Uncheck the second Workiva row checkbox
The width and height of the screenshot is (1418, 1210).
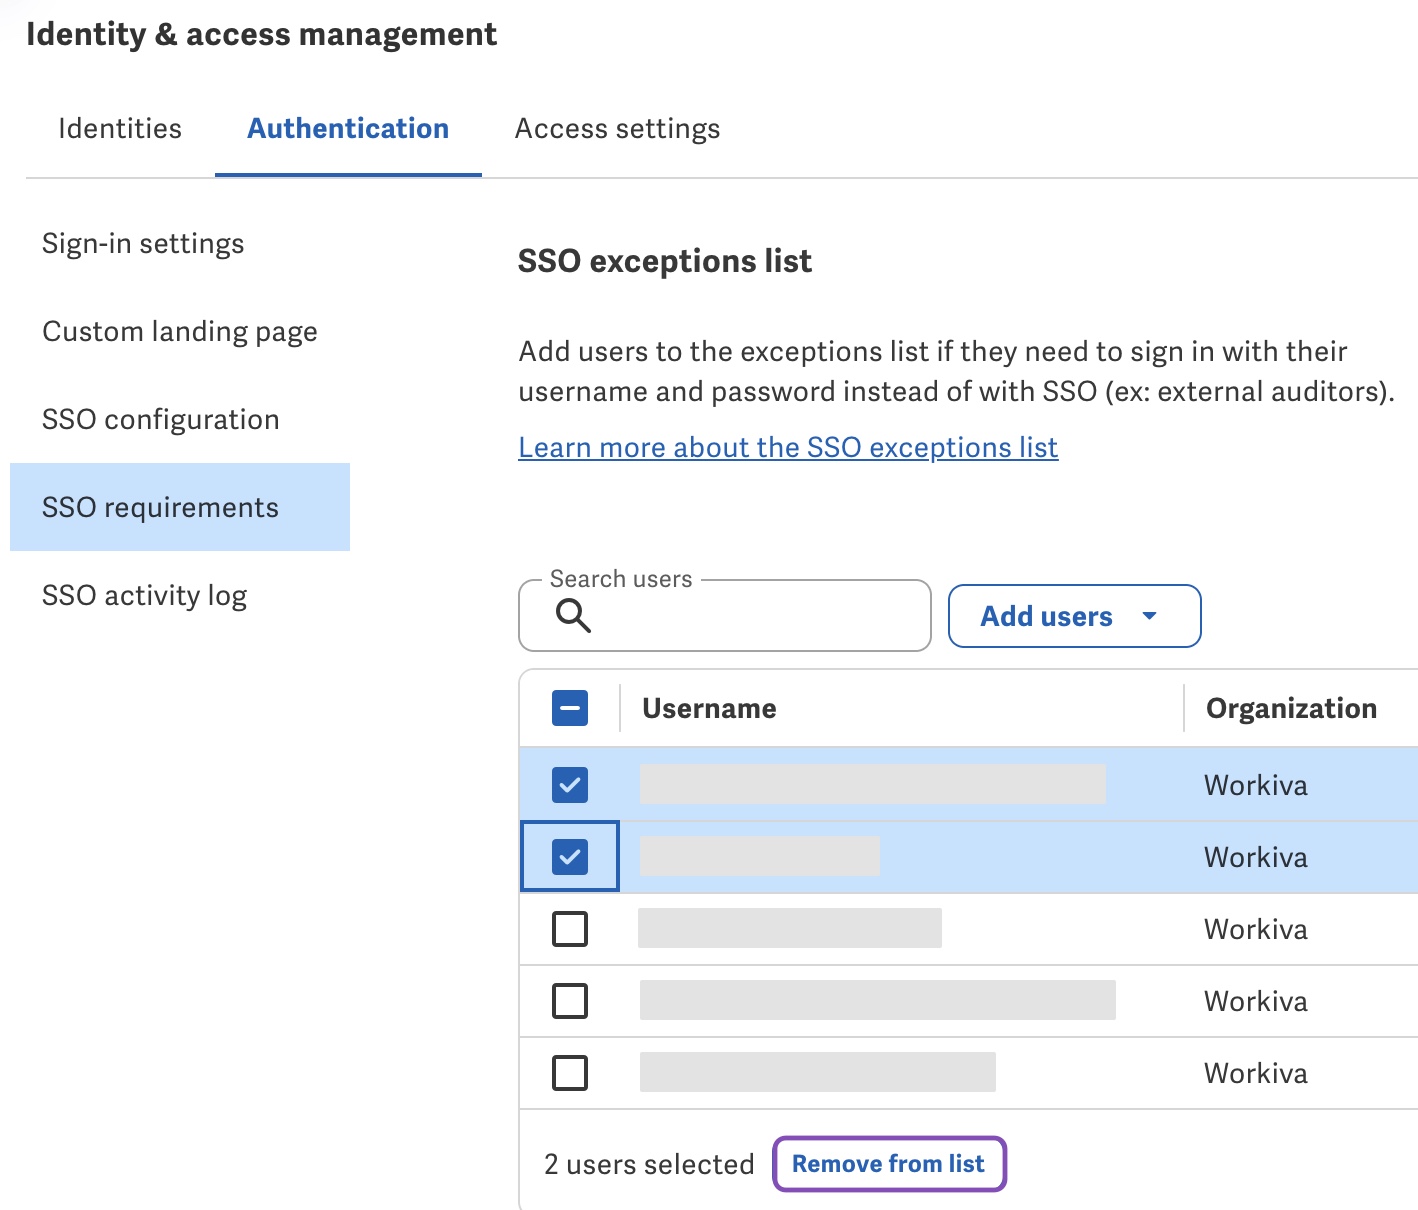570,857
